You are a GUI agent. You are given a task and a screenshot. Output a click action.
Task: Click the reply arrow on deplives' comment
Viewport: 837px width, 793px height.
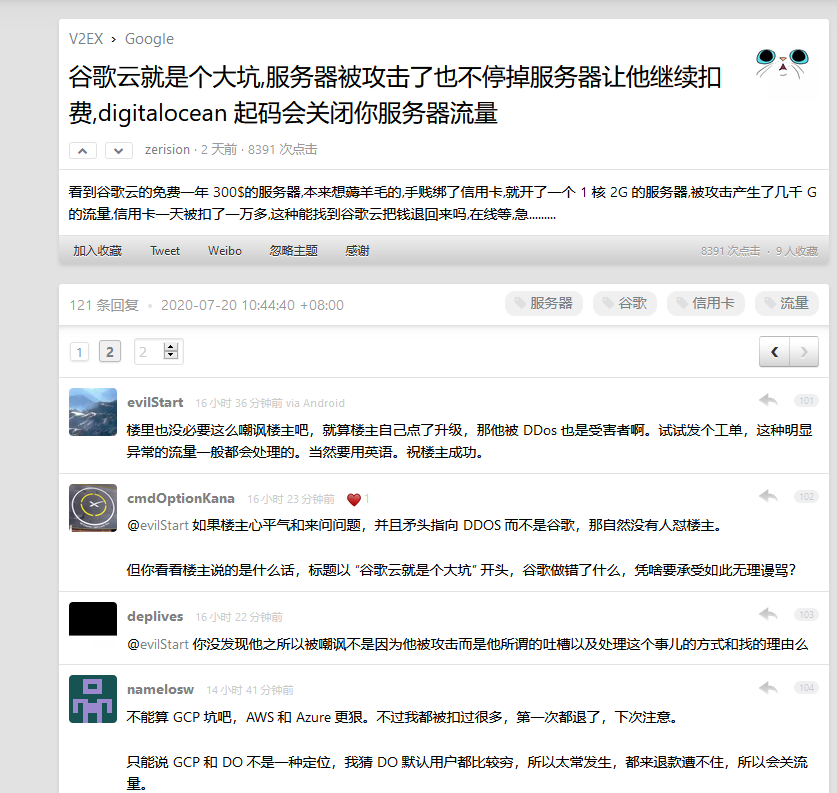point(768,614)
